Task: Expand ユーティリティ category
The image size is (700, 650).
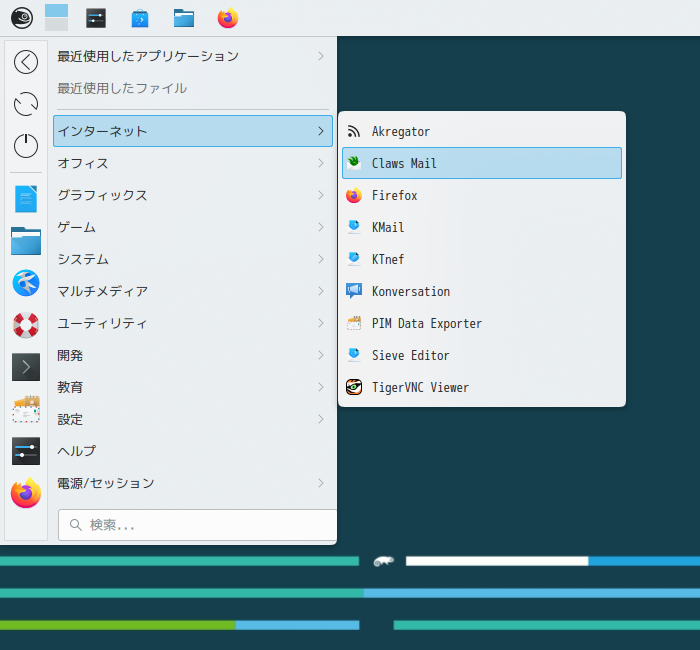Action: point(193,323)
